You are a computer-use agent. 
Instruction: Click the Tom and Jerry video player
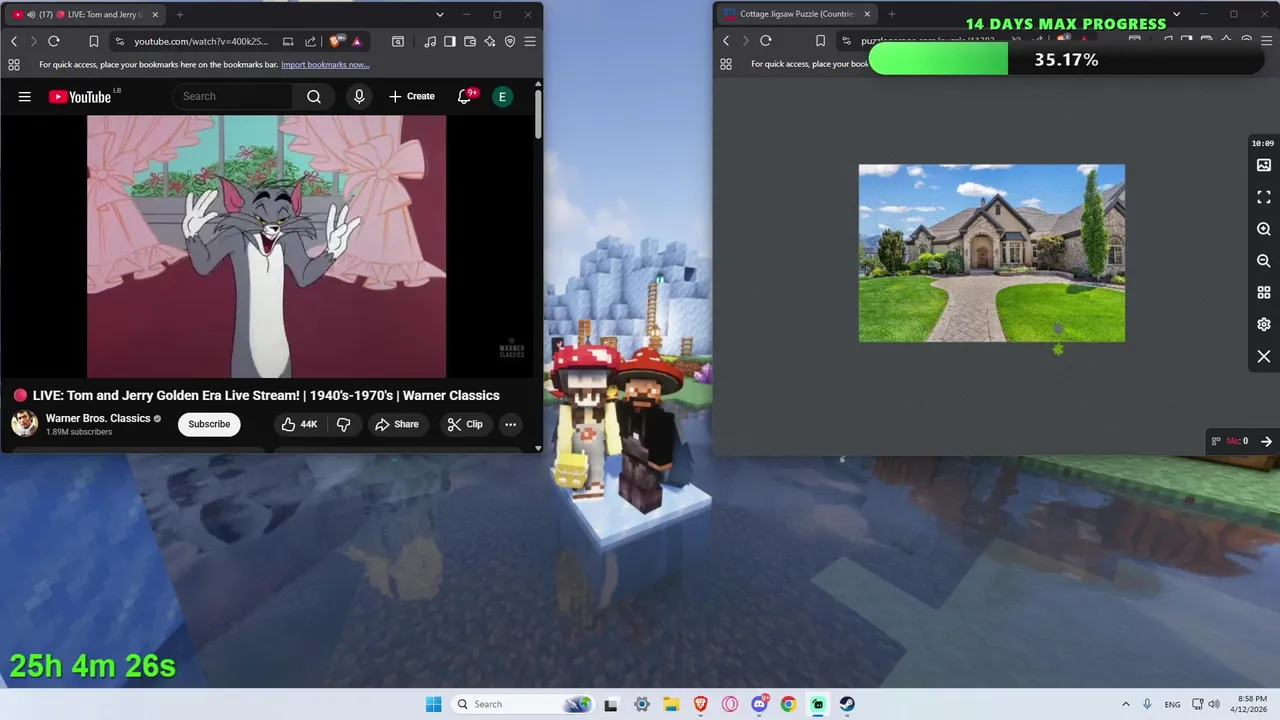coord(267,247)
